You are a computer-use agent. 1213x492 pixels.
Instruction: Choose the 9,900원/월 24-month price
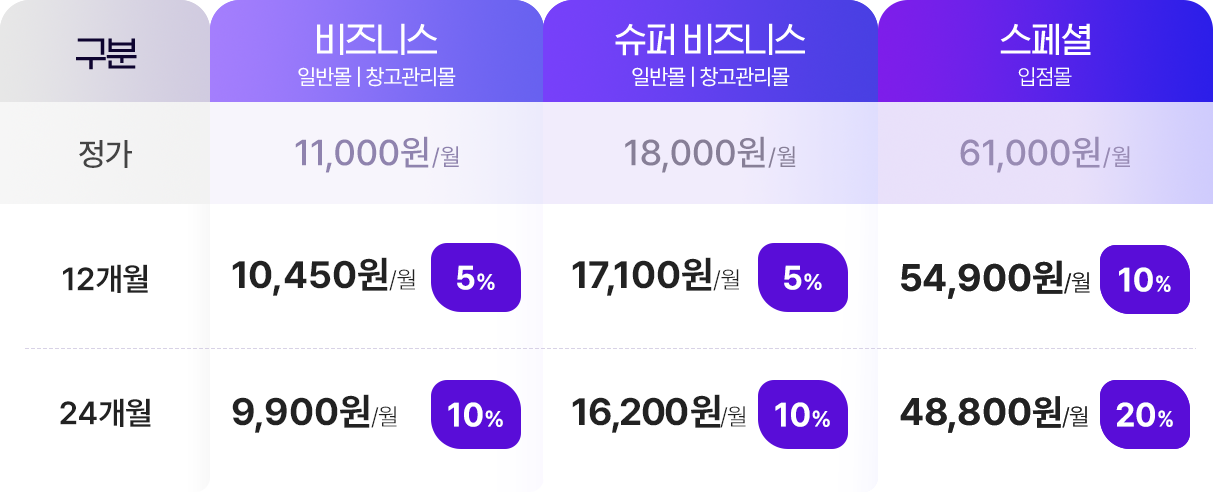point(314,413)
